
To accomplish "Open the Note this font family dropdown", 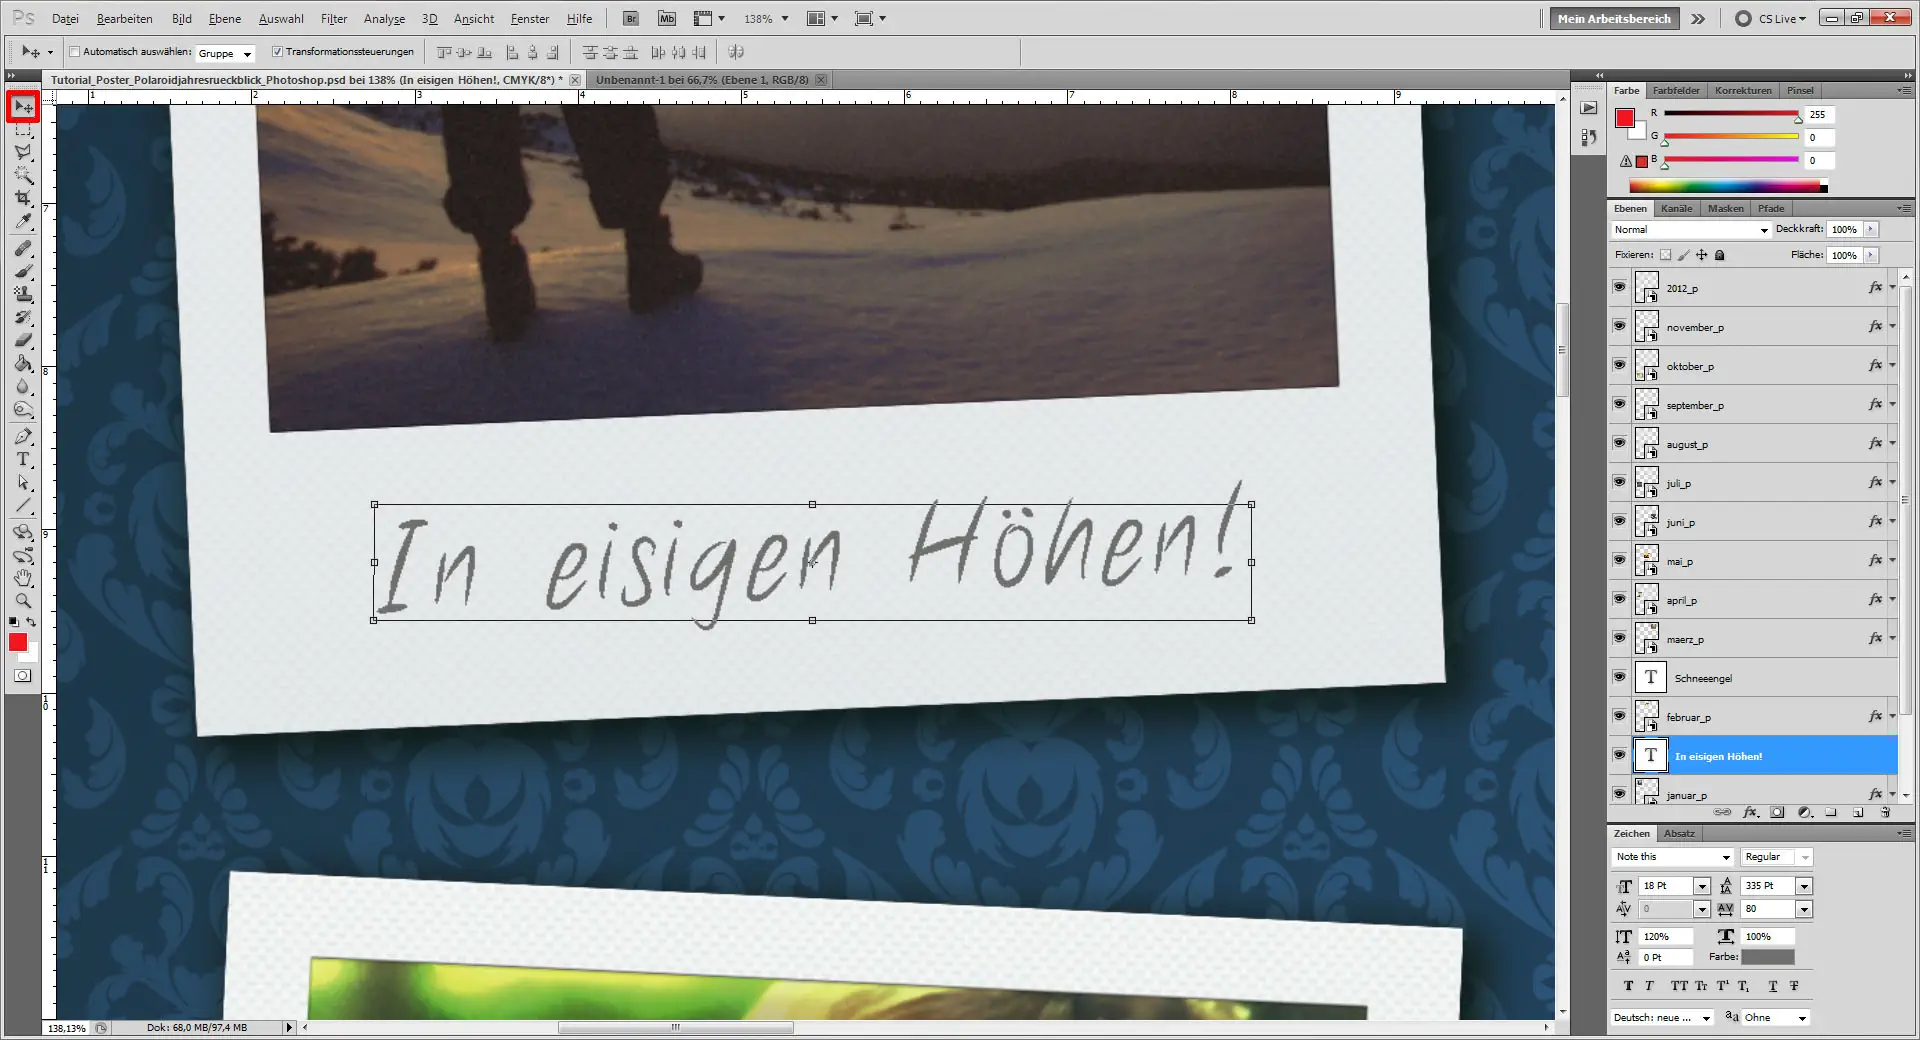I will [x=1725, y=857].
